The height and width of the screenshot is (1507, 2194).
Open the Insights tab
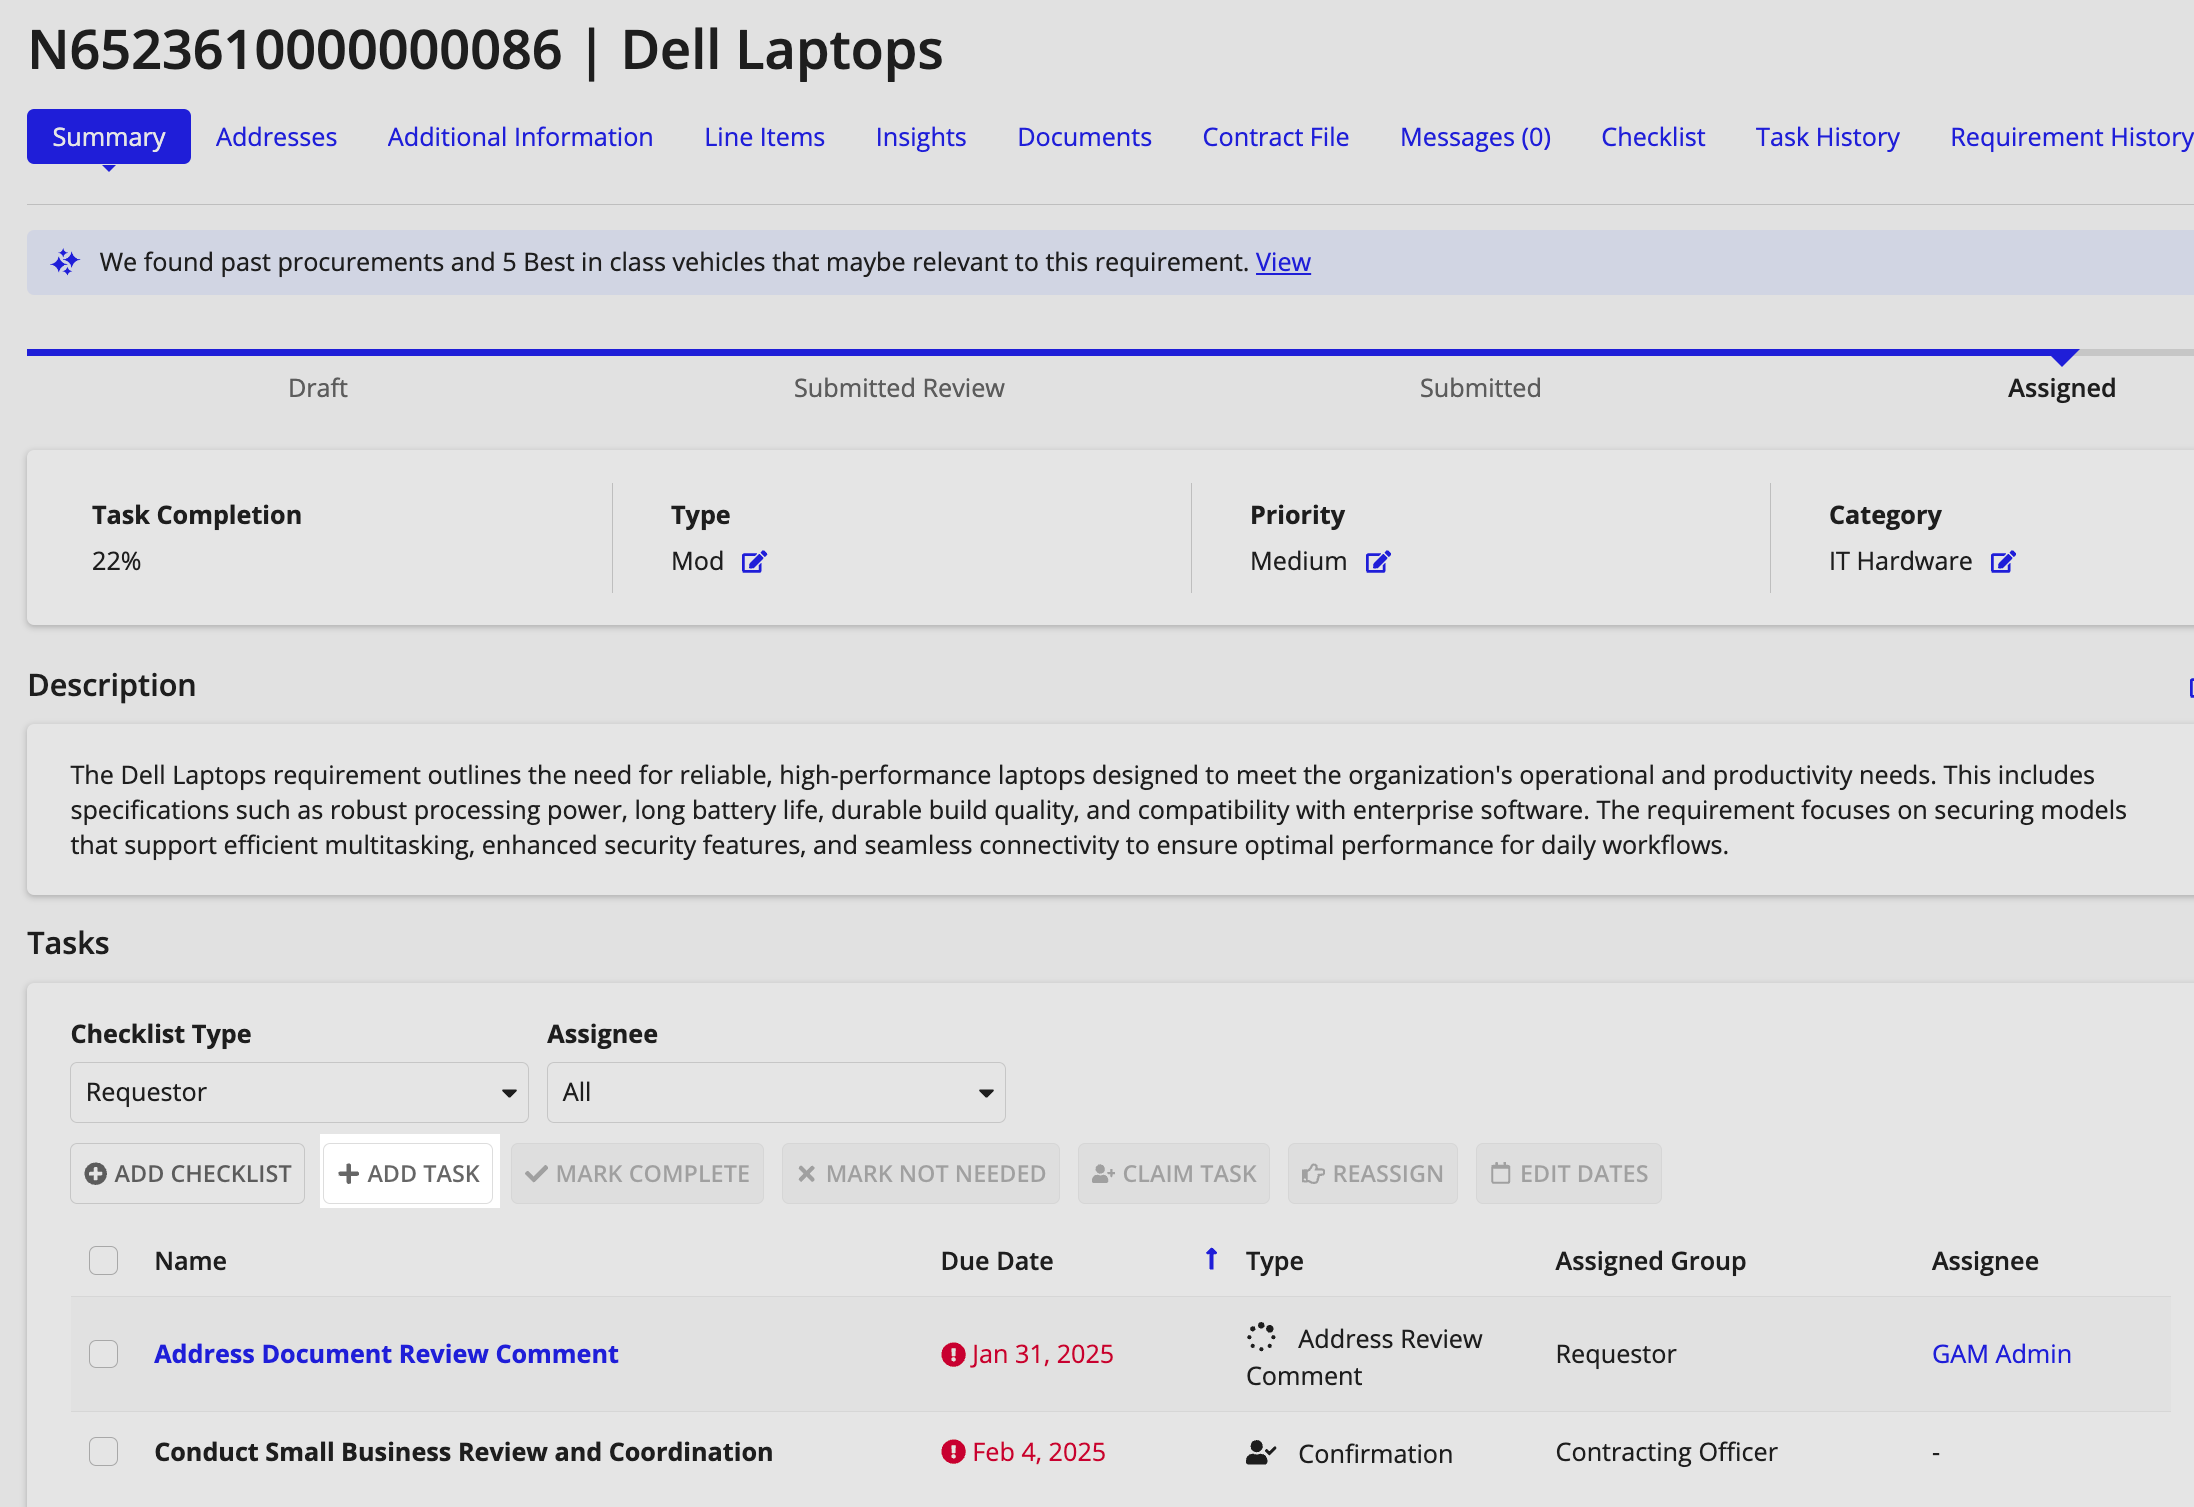click(921, 137)
